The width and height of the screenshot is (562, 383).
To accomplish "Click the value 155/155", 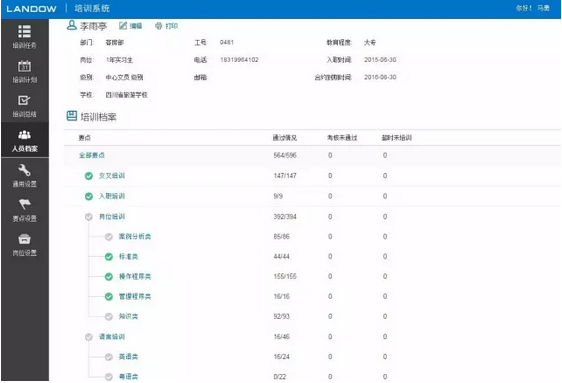I will click(x=285, y=277).
